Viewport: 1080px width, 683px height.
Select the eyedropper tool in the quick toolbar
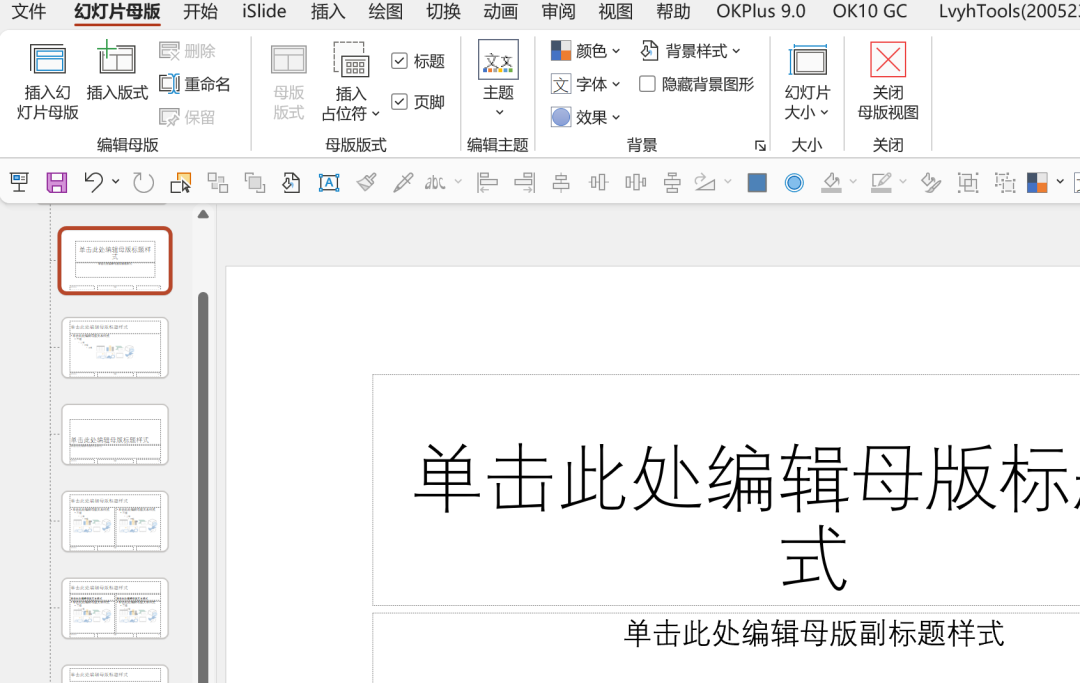pos(404,182)
